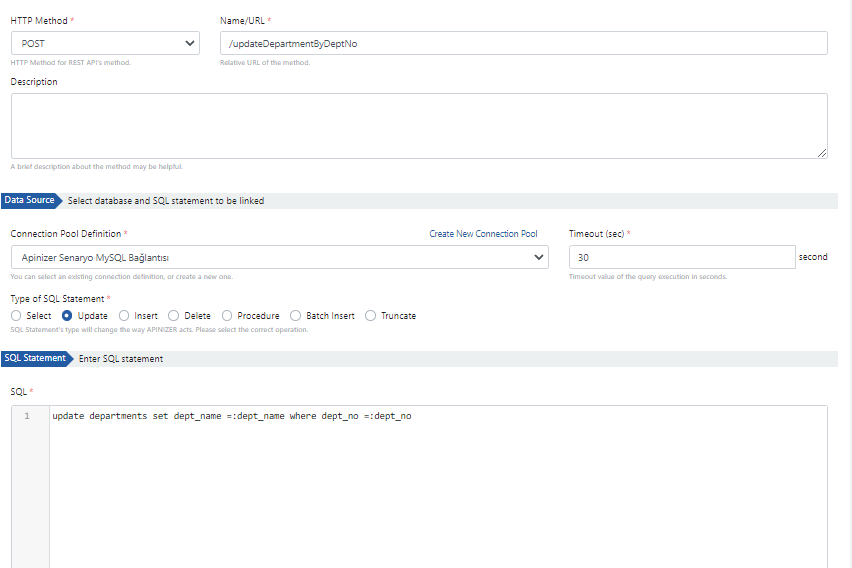Choose the Delete radio option

(x=174, y=316)
